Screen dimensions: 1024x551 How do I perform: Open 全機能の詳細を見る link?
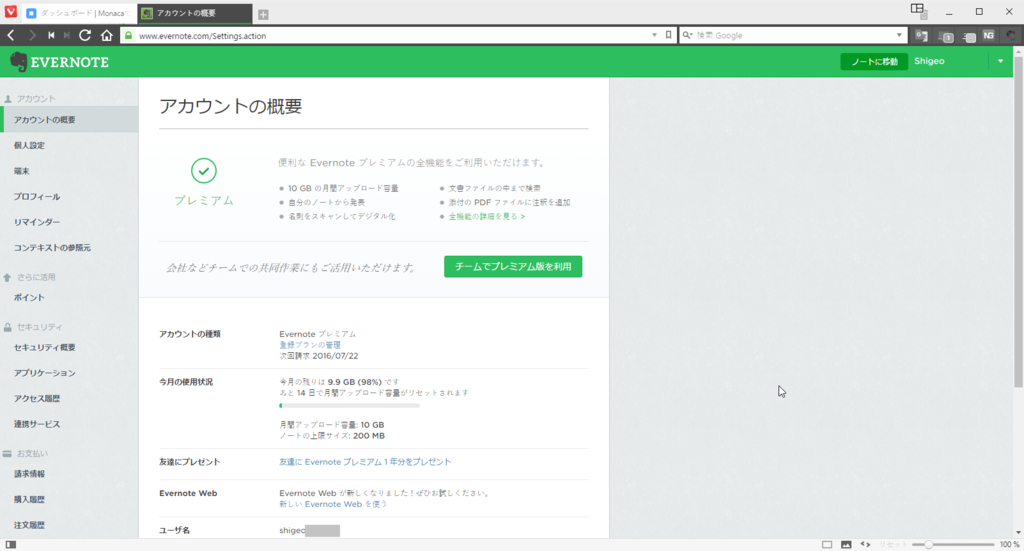[487, 216]
